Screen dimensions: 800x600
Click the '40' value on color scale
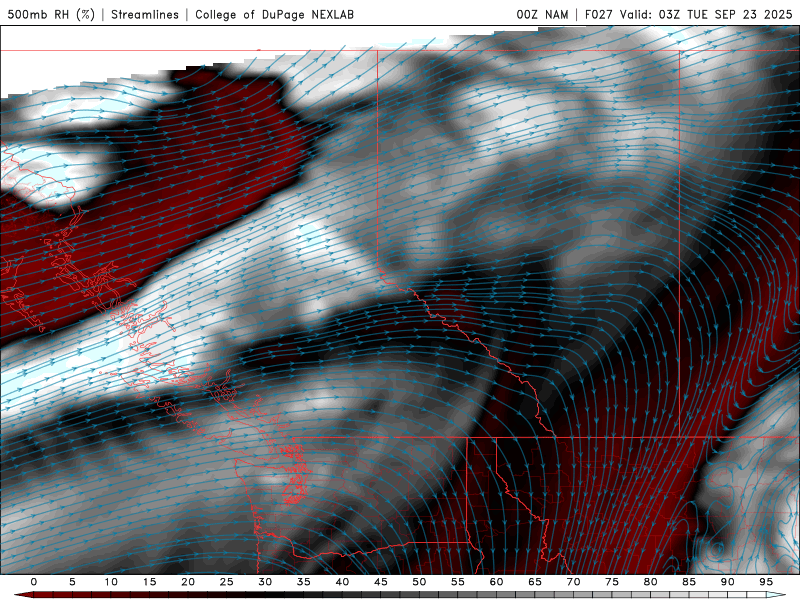[x=342, y=582]
